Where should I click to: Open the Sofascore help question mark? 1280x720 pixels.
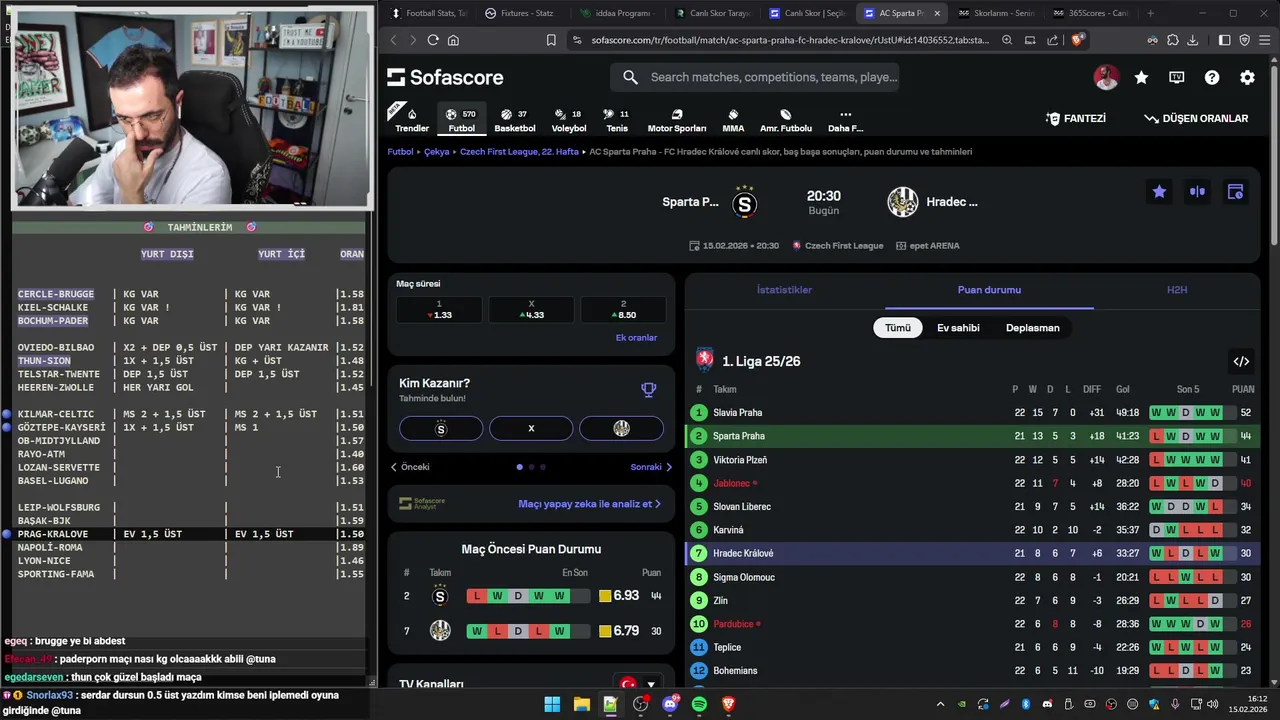(x=1212, y=77)
